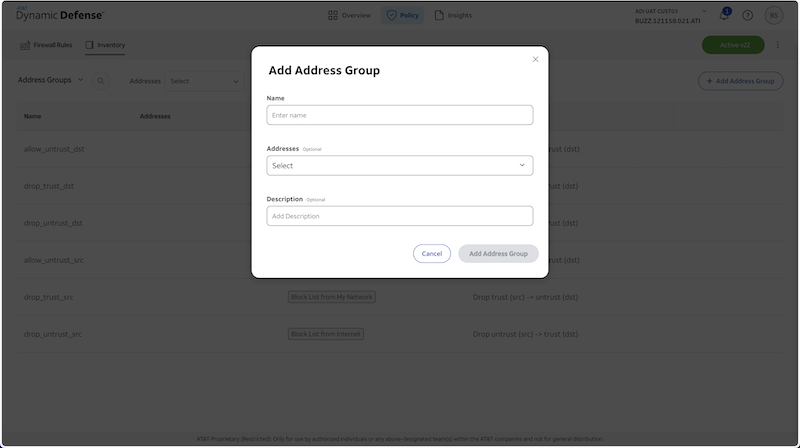Go to the Insights tab
Image resolution: width=800 pixels, height=448 pixels.
click(x=453, y=15)
